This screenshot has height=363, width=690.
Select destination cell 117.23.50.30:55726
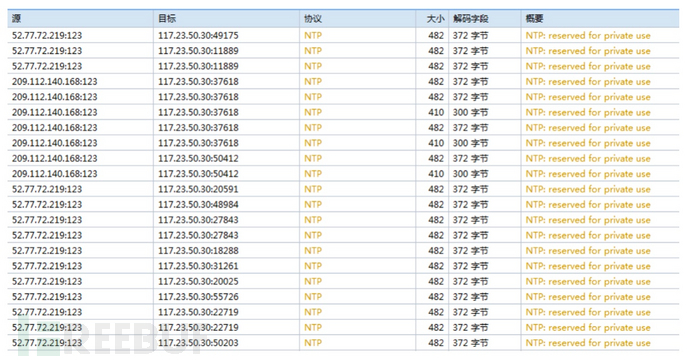pyautogui.click(x=198, y=297)
